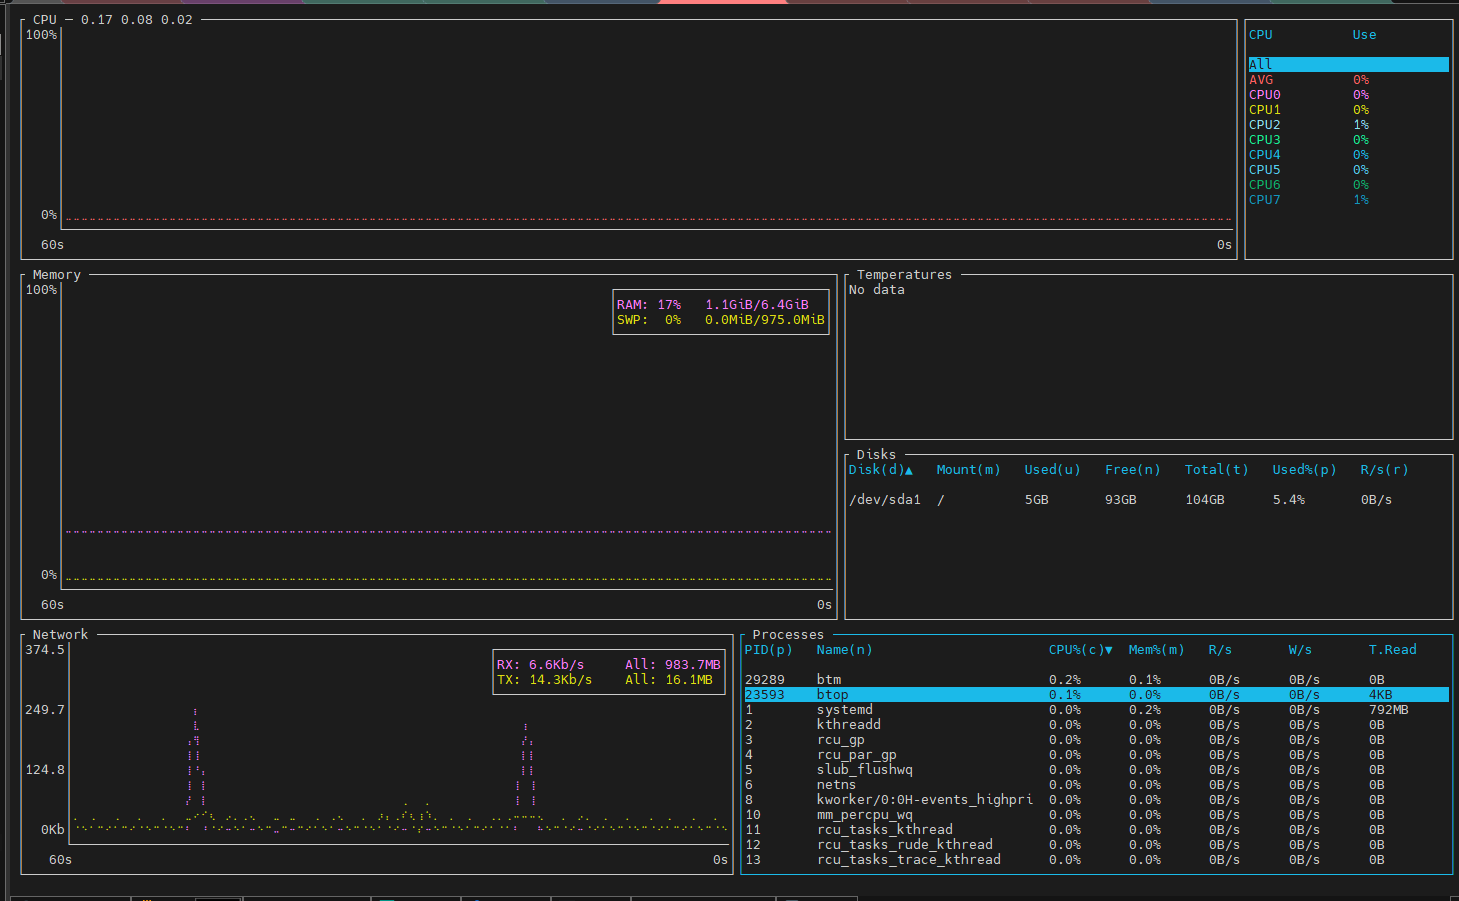Select the rcu_par_gp process row
Screen dimensions: 1459x901
point(1096,754)
